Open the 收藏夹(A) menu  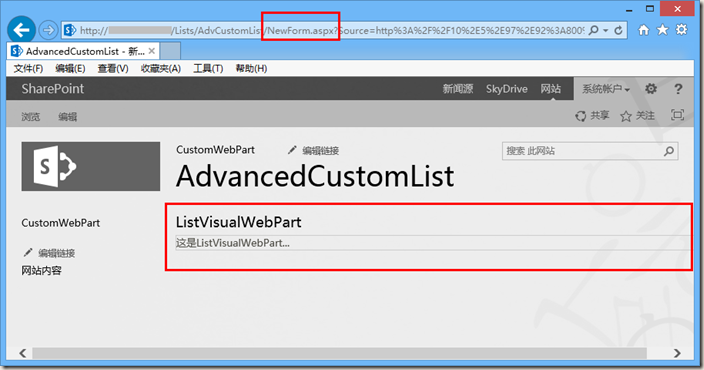(161, 69)
